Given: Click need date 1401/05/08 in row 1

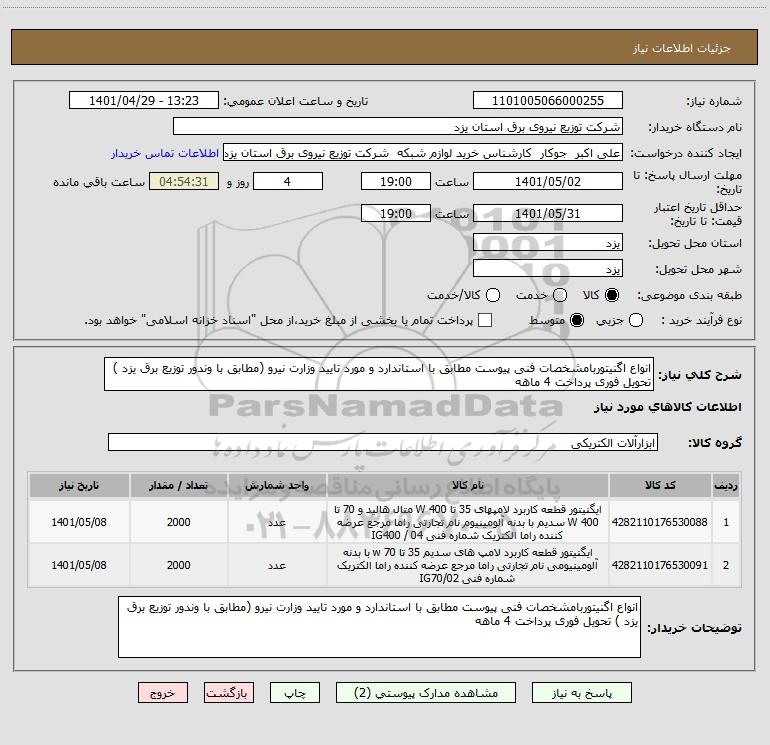Looking at the screenshot, I should (79, 522).
